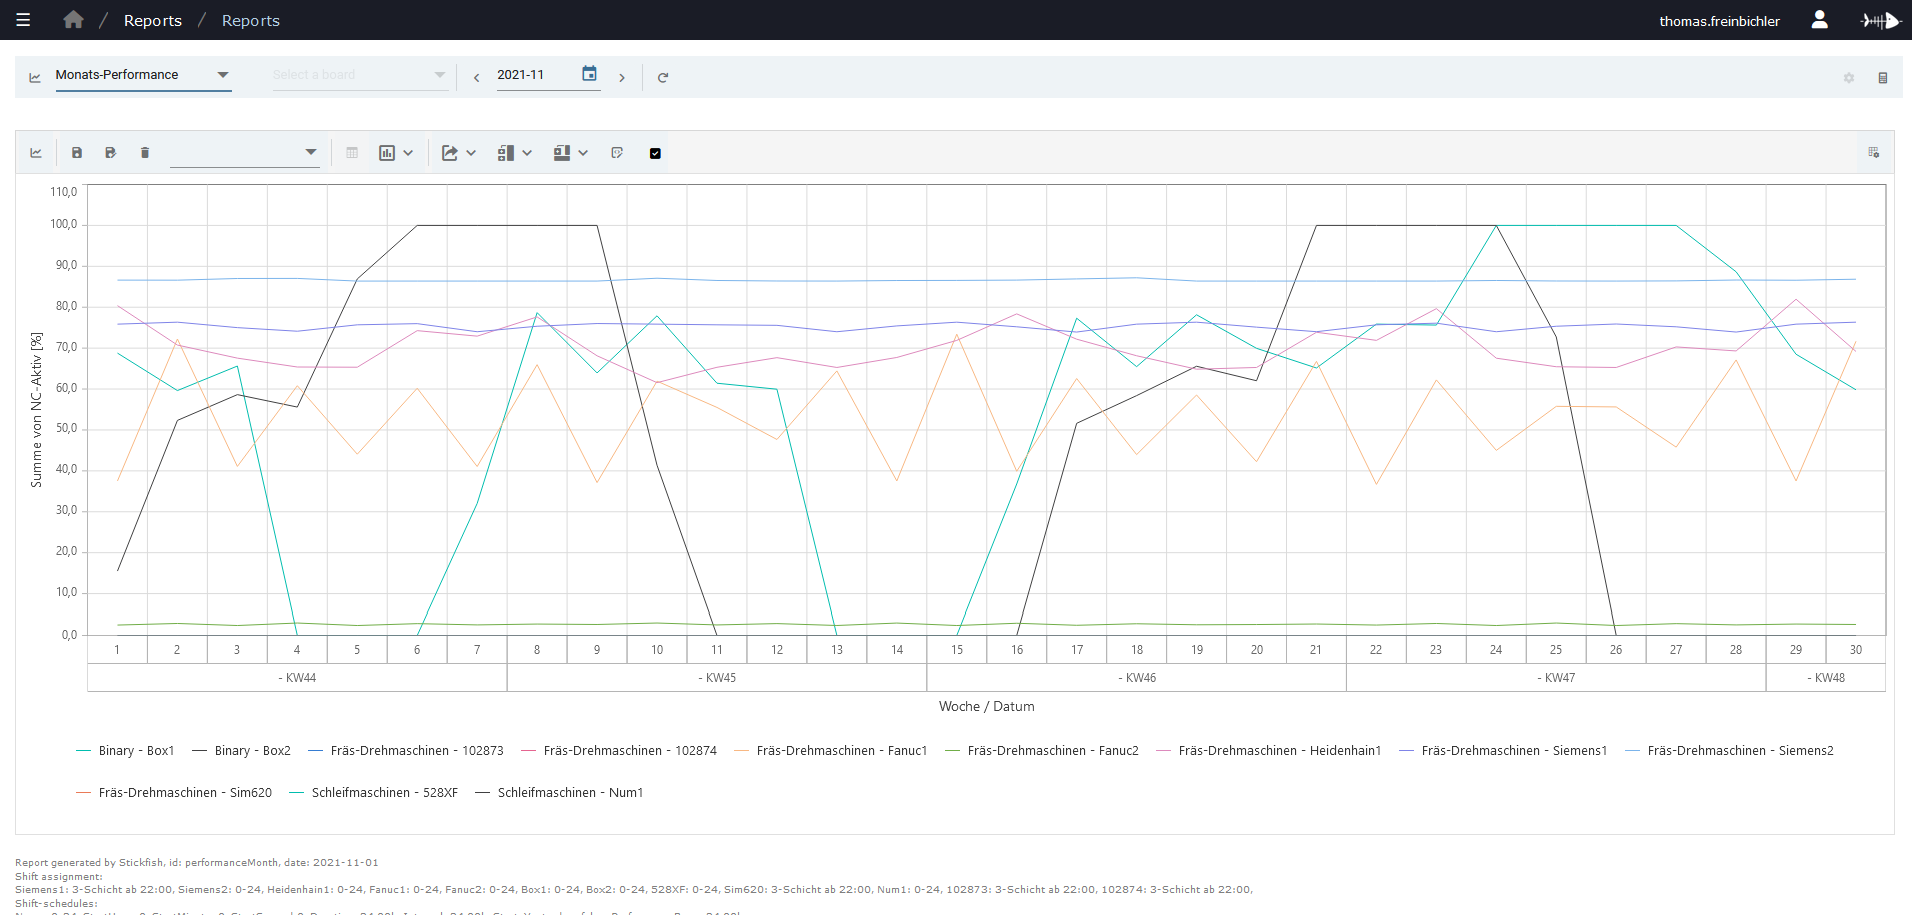
Task: Click the Summe von NC-Aktiv axis title
Action: tap(37, 410)
